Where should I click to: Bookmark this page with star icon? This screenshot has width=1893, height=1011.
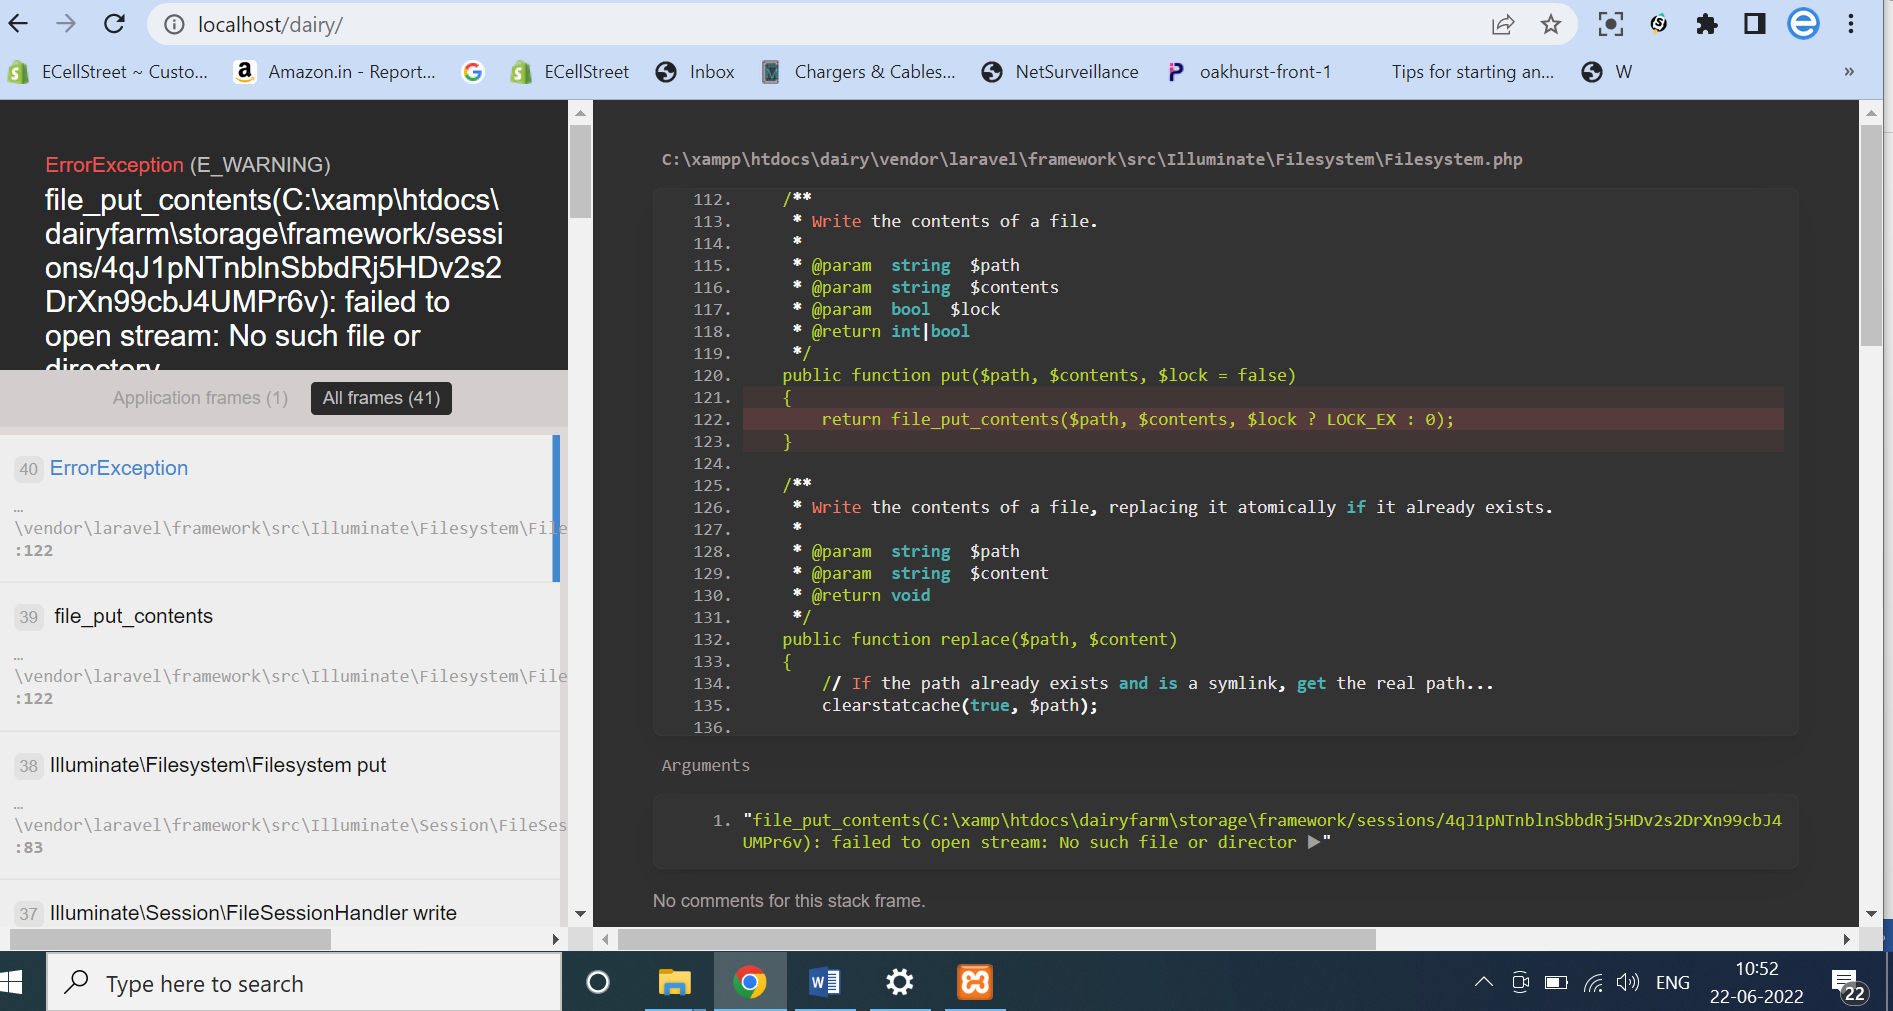point(1550,24)
